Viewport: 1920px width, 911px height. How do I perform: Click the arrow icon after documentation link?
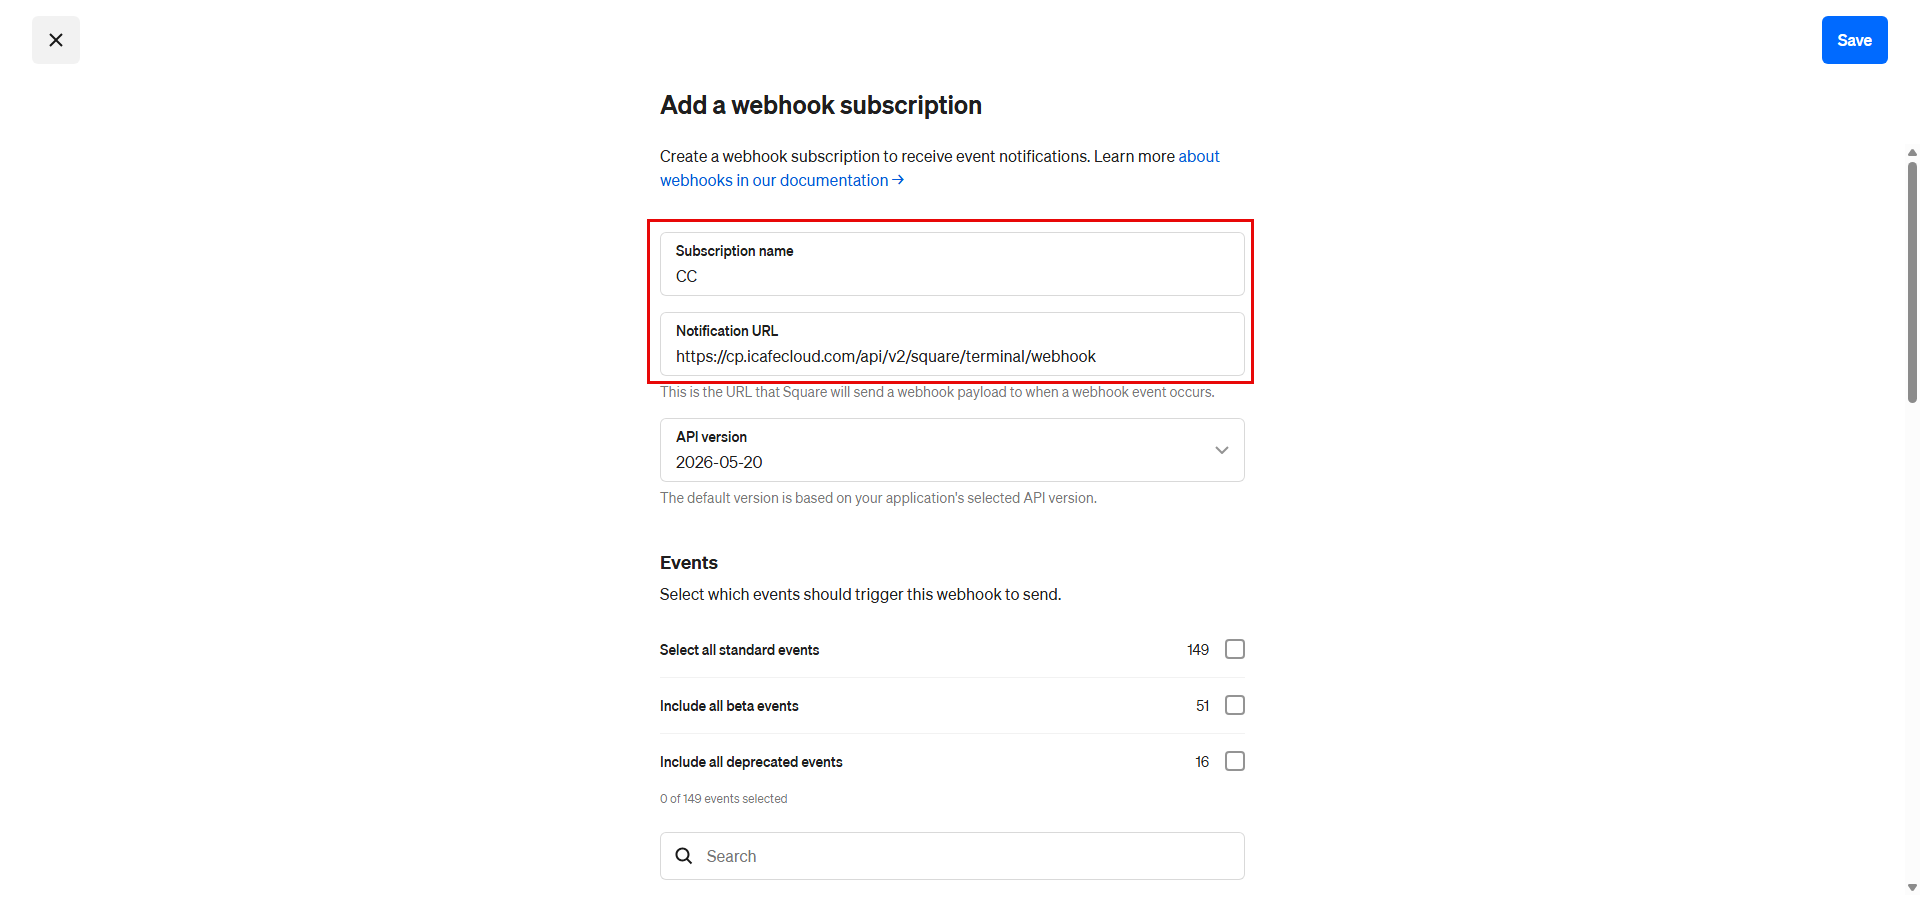[898, 180]
